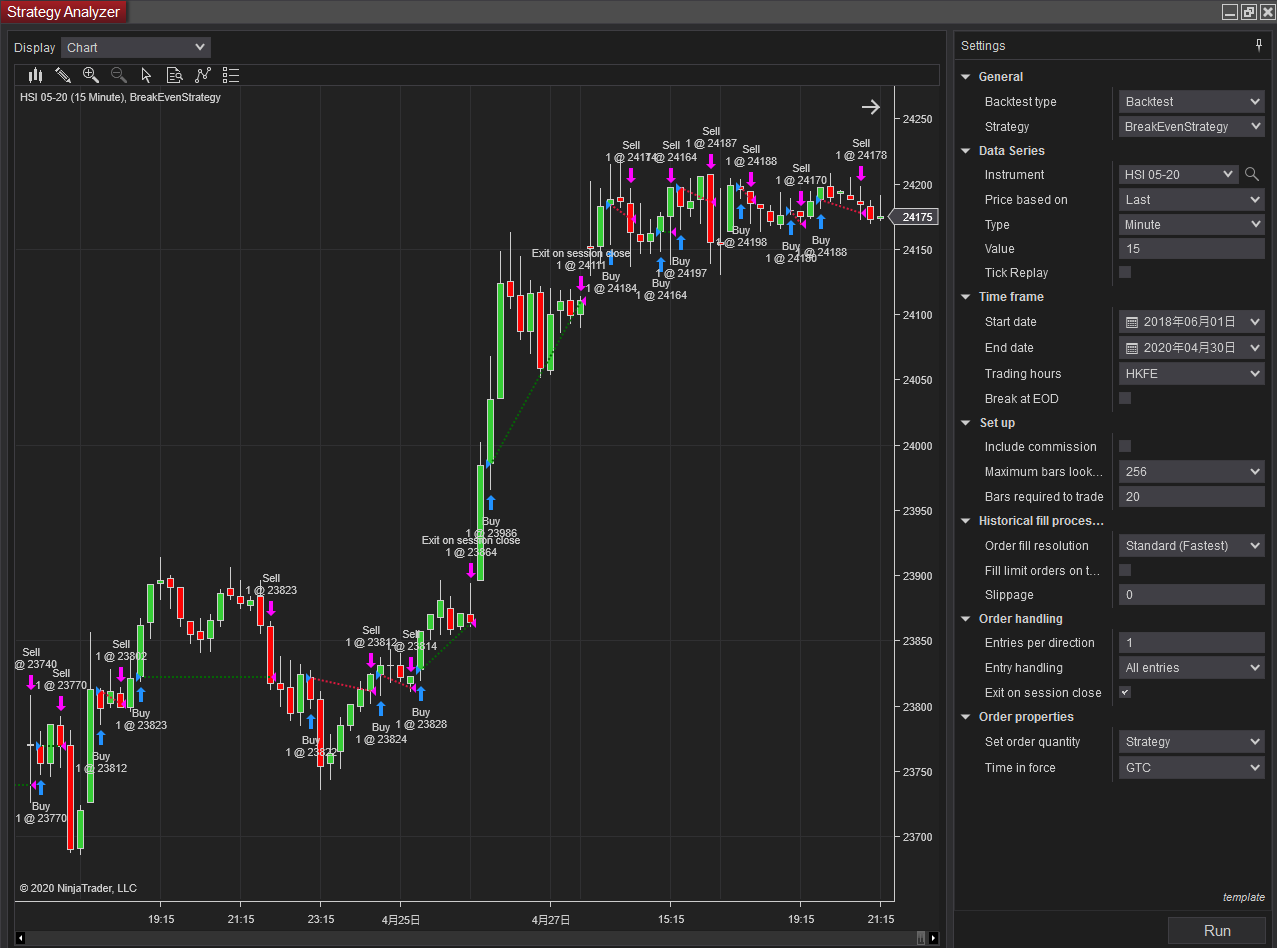Click the template link
The image size is (1277, 948).
1243,897
